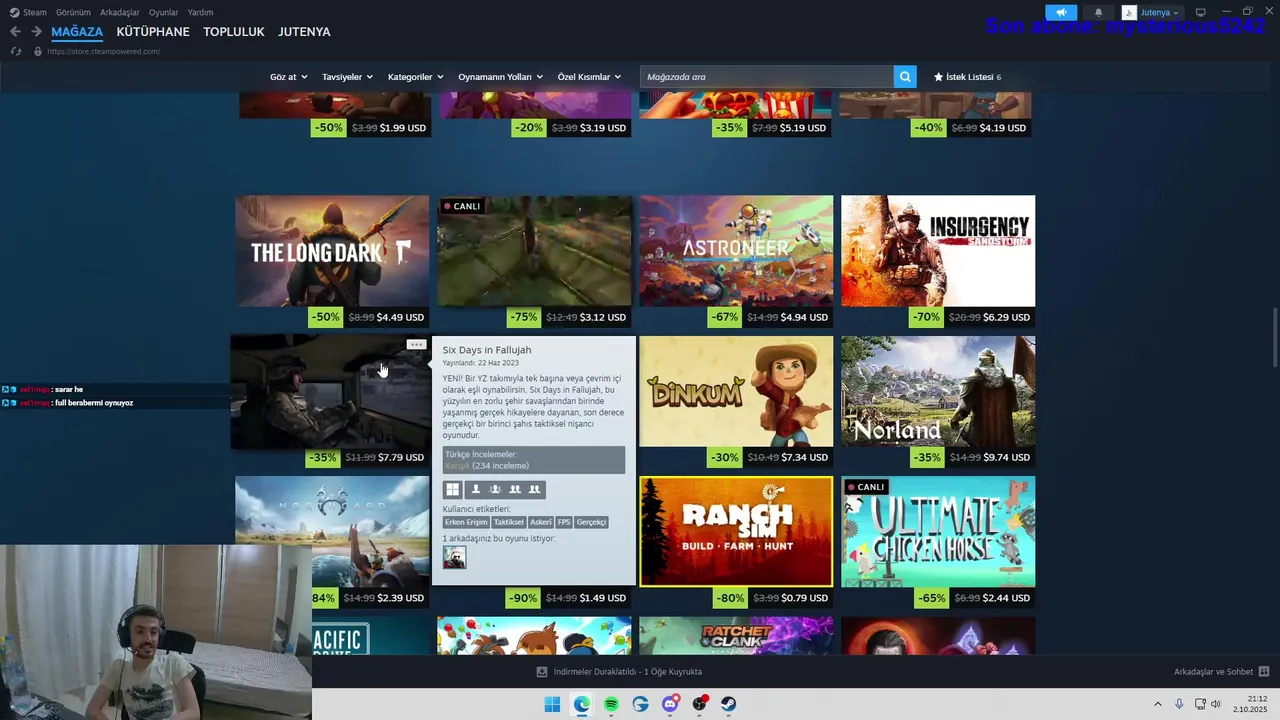Open the Six Days in Fallujah thumbnail
The height and width of the screenshot is (720, 1280).
[x=330, y=392]
